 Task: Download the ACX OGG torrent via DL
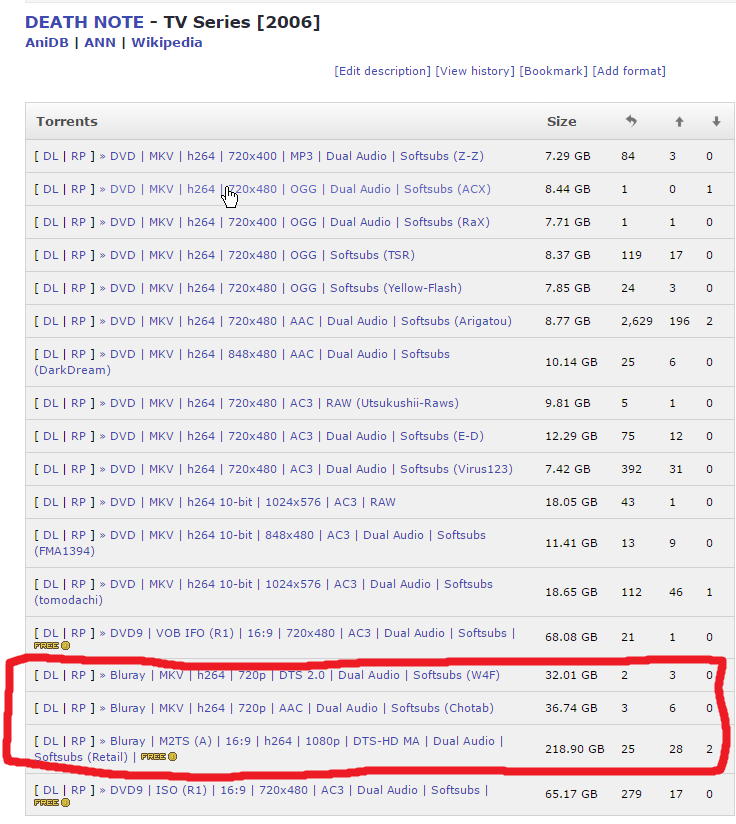50,189
